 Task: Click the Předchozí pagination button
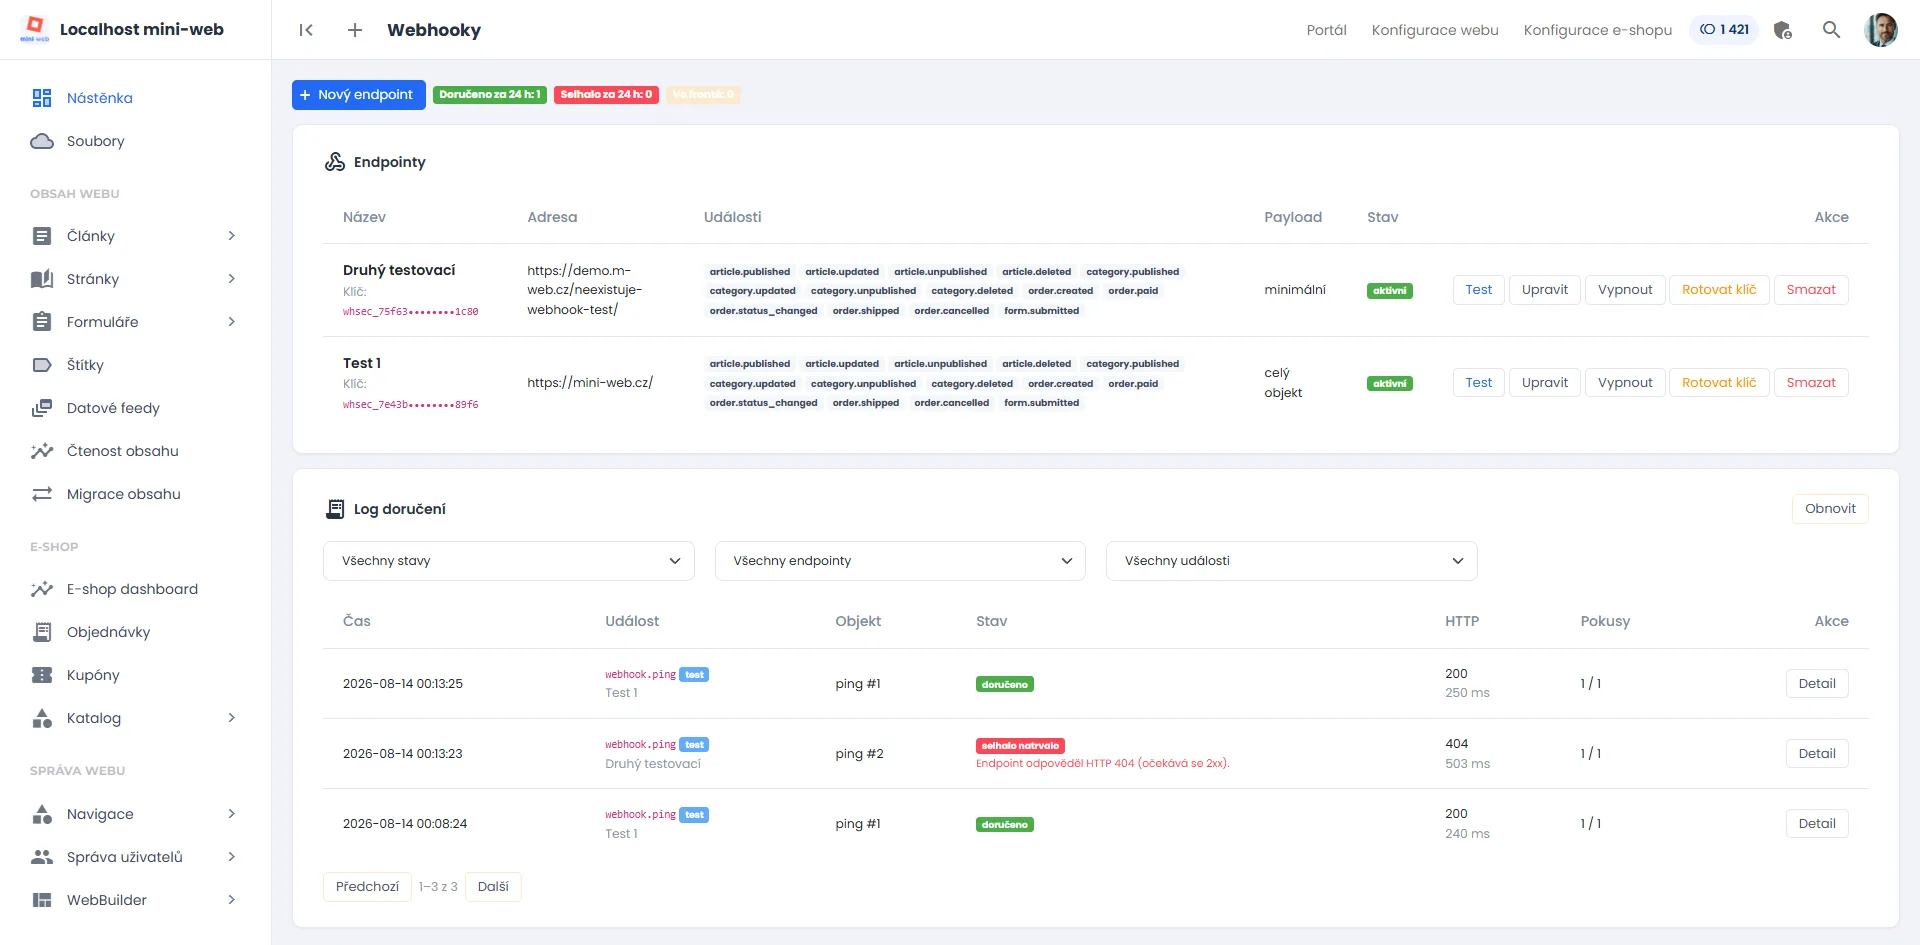tap(367, 887)
